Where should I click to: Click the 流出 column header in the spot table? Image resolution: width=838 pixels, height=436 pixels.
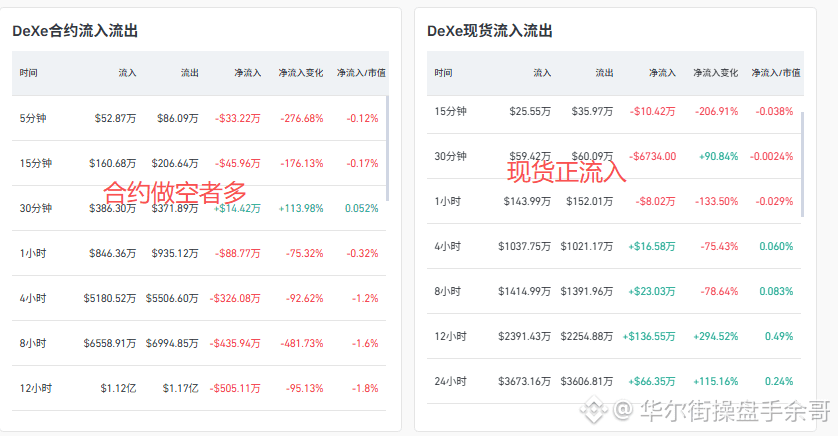point(604,73)
